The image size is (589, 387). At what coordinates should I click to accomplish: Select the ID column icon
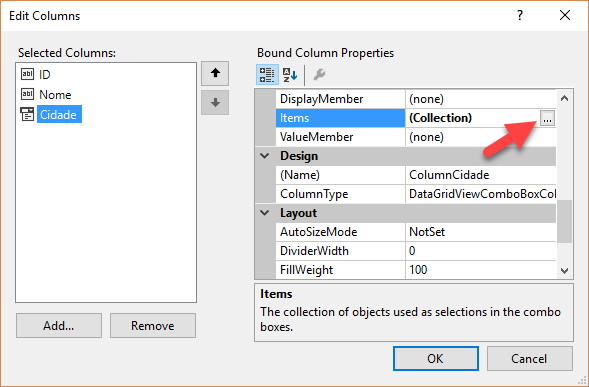coord(27,74)
